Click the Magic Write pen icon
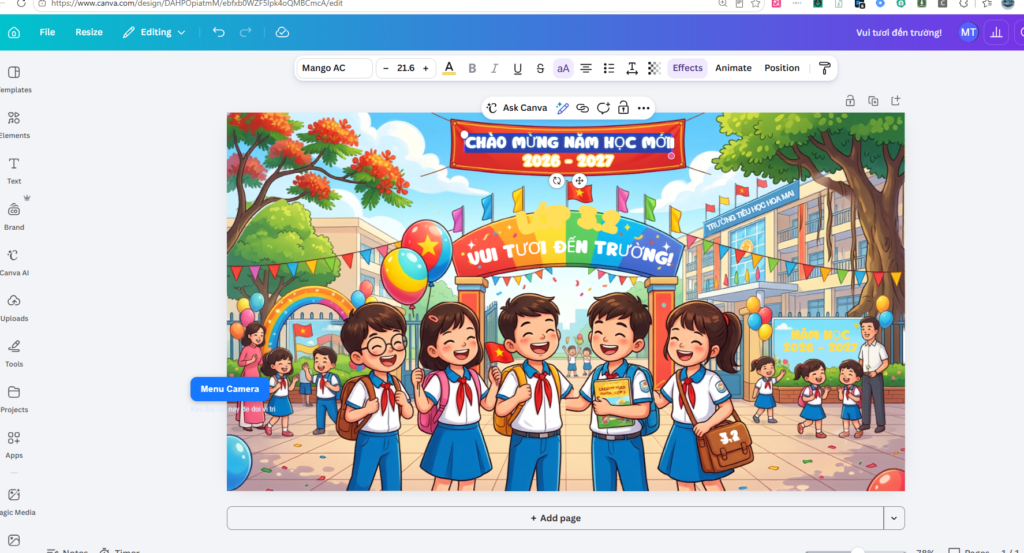 (x=562, y=108)
